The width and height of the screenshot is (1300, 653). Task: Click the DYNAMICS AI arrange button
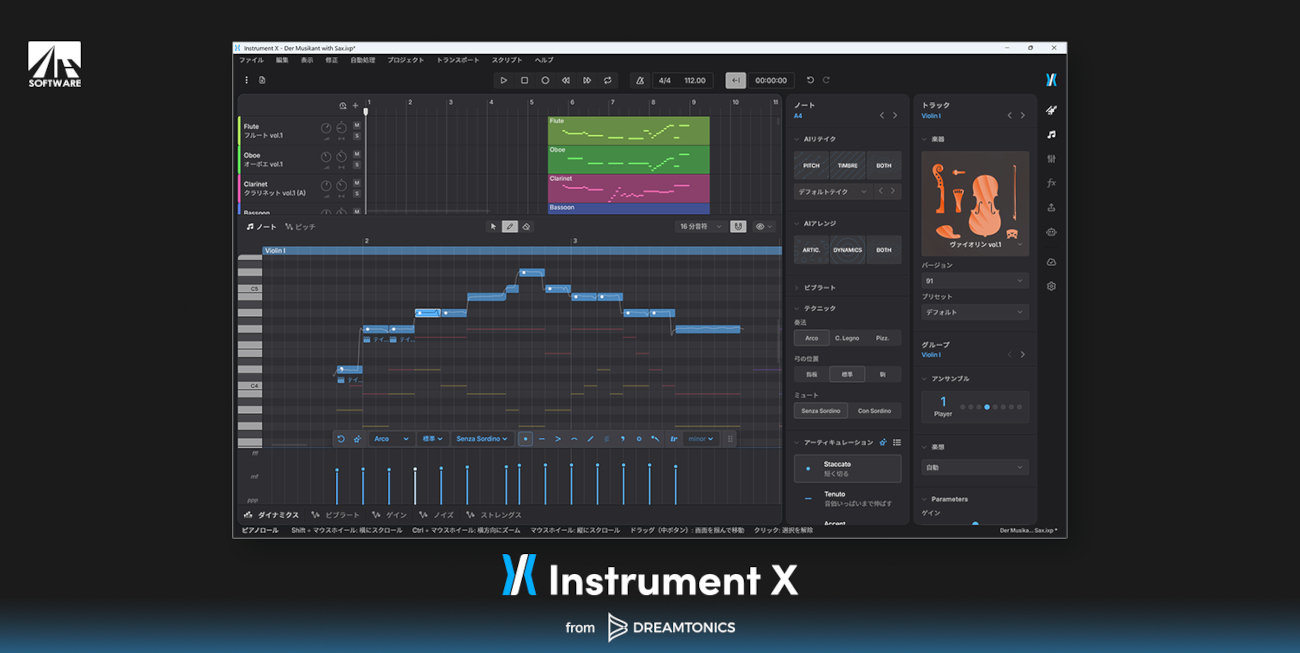tap(848, 250)
